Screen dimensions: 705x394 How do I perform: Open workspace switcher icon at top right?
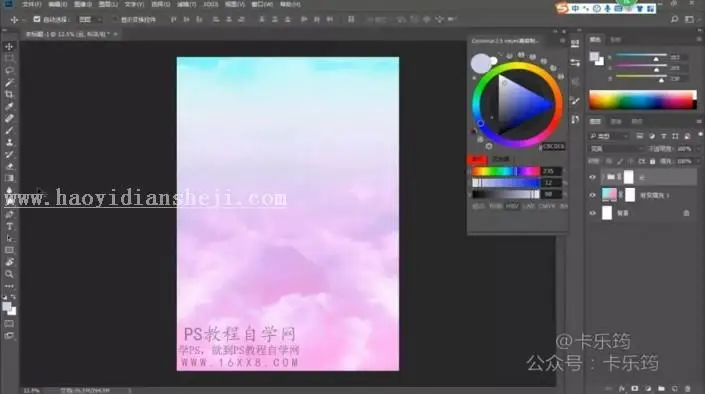[x=689, y=19]
